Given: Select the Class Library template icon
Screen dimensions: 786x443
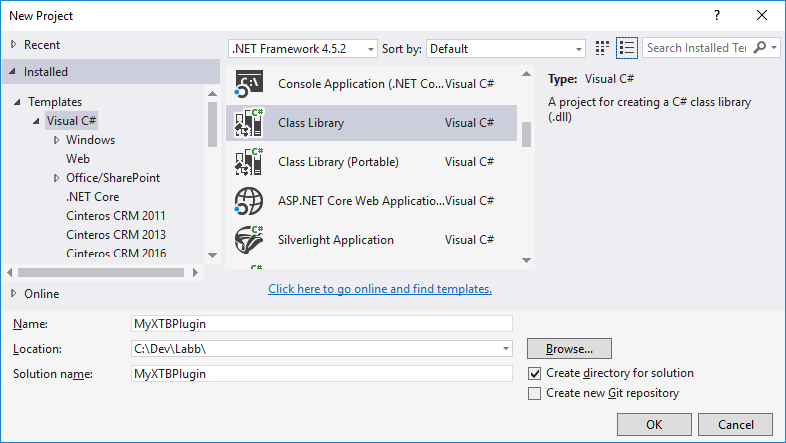Looking at the screenshot, I should pos(249,123).
